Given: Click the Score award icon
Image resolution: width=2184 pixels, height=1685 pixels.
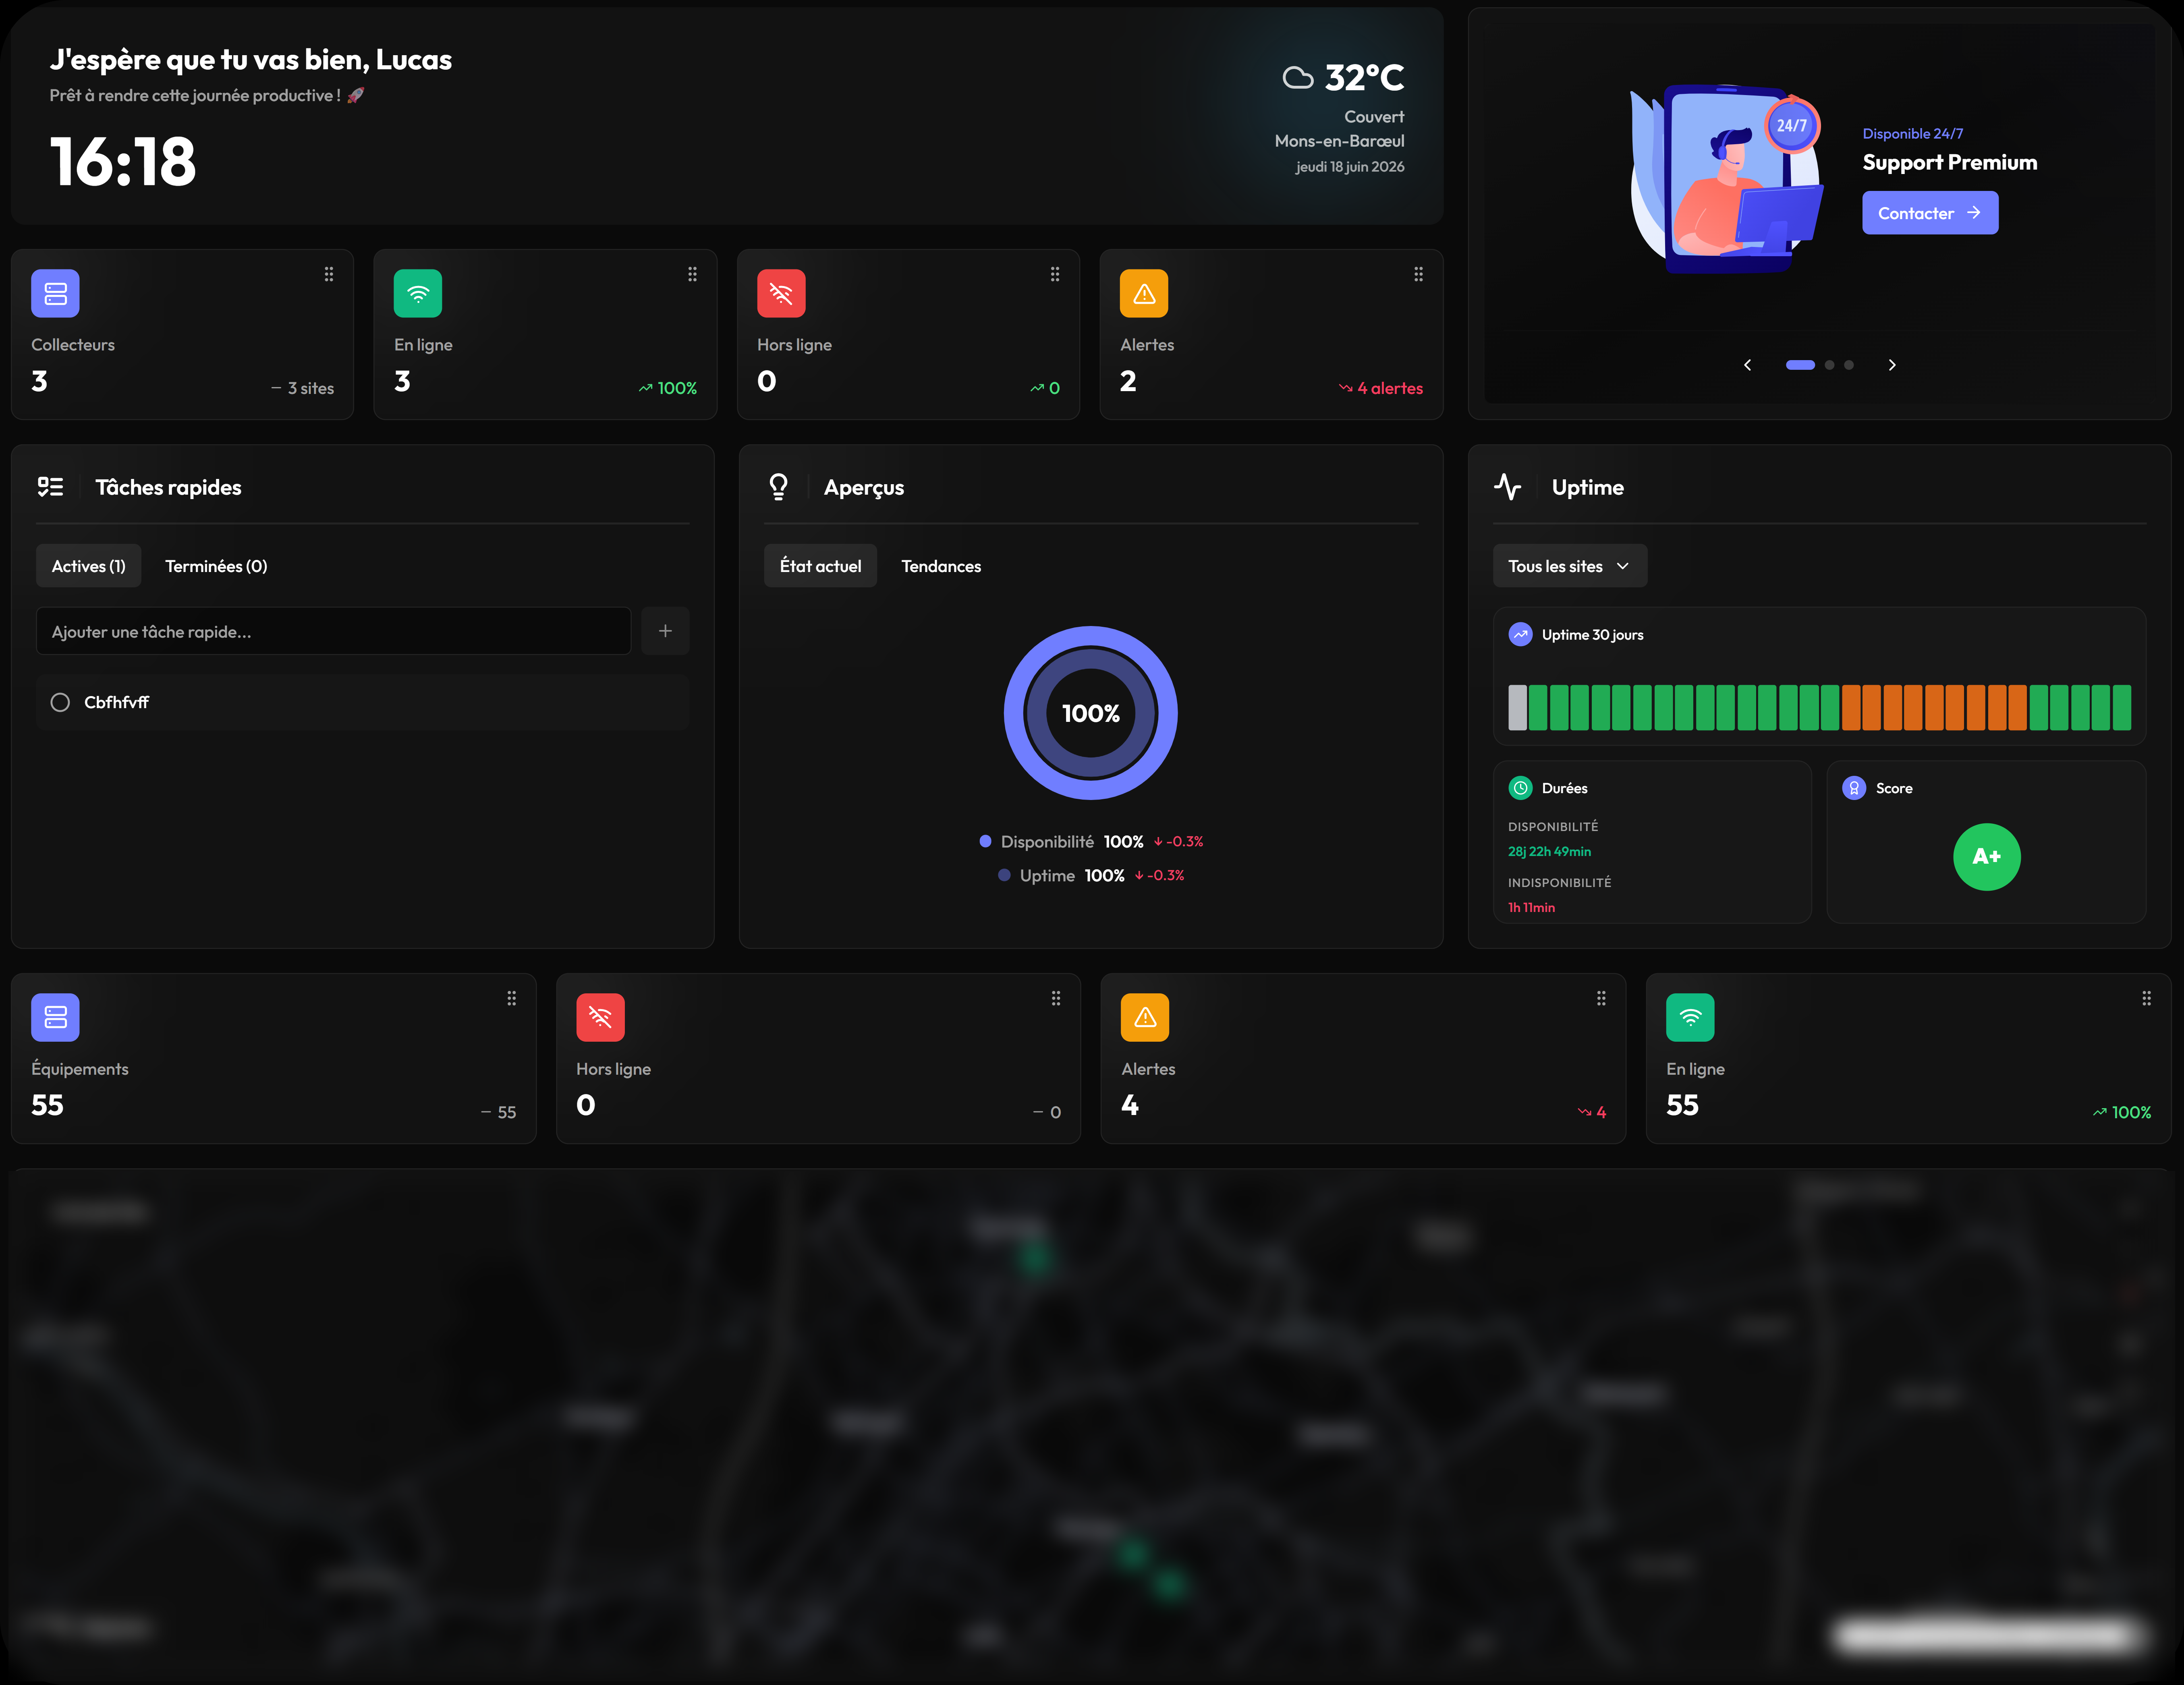Looking at the screenshot, I should point(1854,788).
